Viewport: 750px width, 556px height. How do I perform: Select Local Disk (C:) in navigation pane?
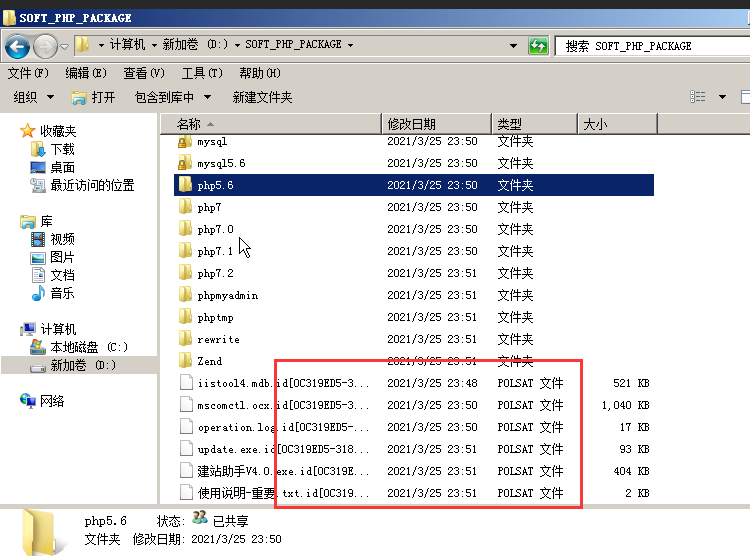pyautogui.click(x=88, y=347)
